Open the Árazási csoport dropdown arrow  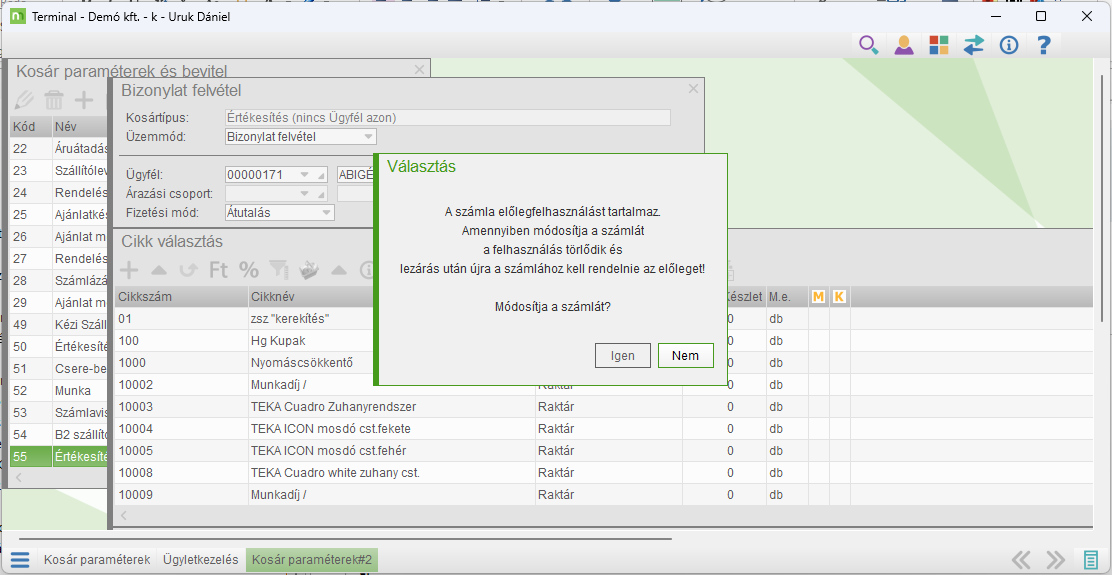pyautogui.click(x=304, y=193)
